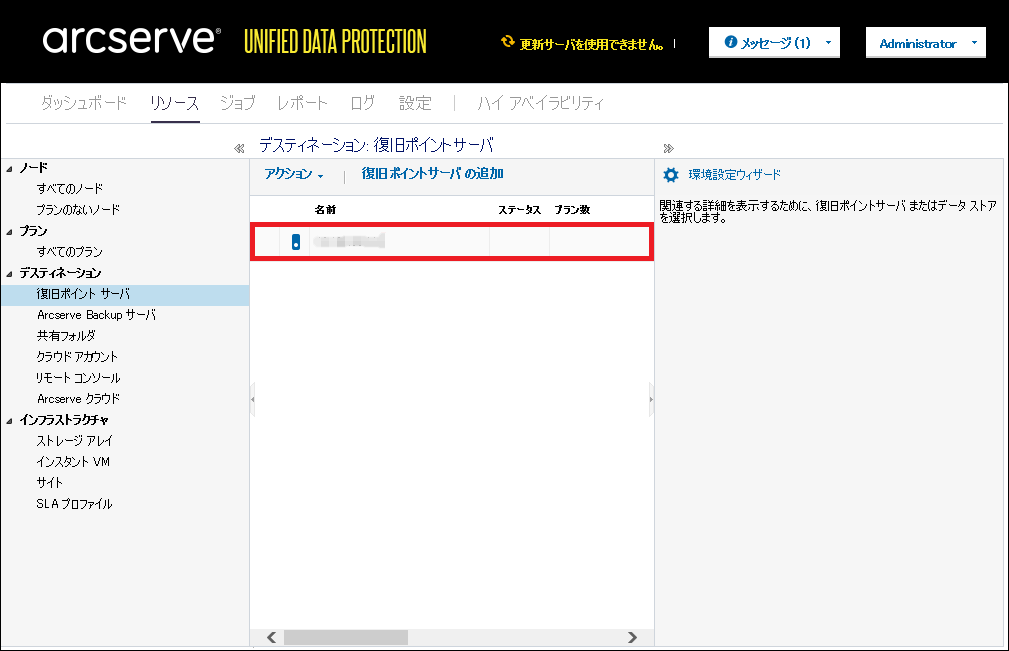Collapse the インフラストラクチャ tree section
This screenshot has width=1009, height=651.
pos(9,421)
